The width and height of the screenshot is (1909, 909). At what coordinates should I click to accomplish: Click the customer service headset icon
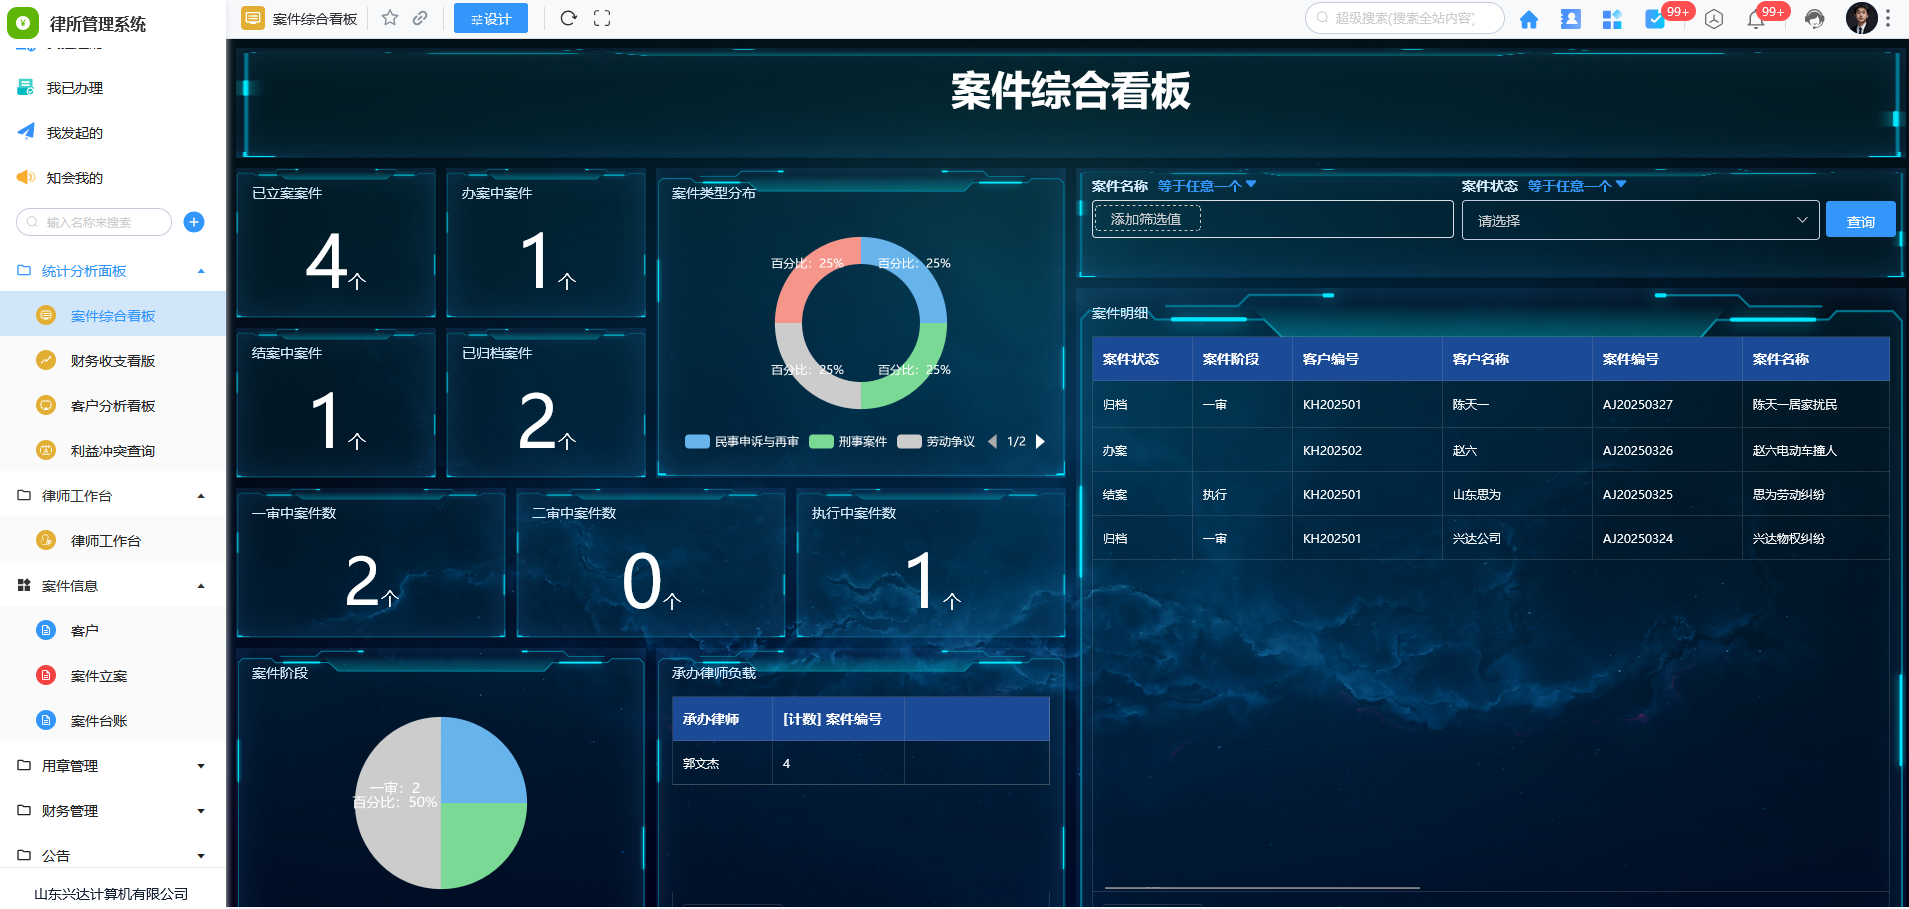(1814, 19)
